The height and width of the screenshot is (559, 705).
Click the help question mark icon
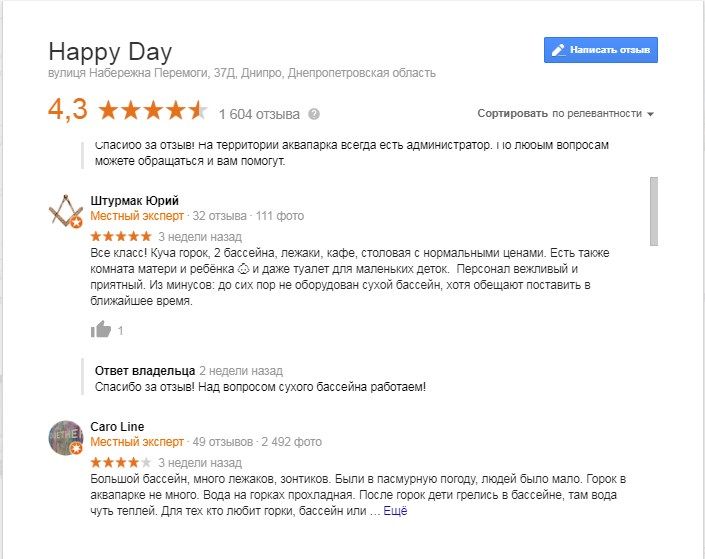pyautogui.click(x=314, y=114)
